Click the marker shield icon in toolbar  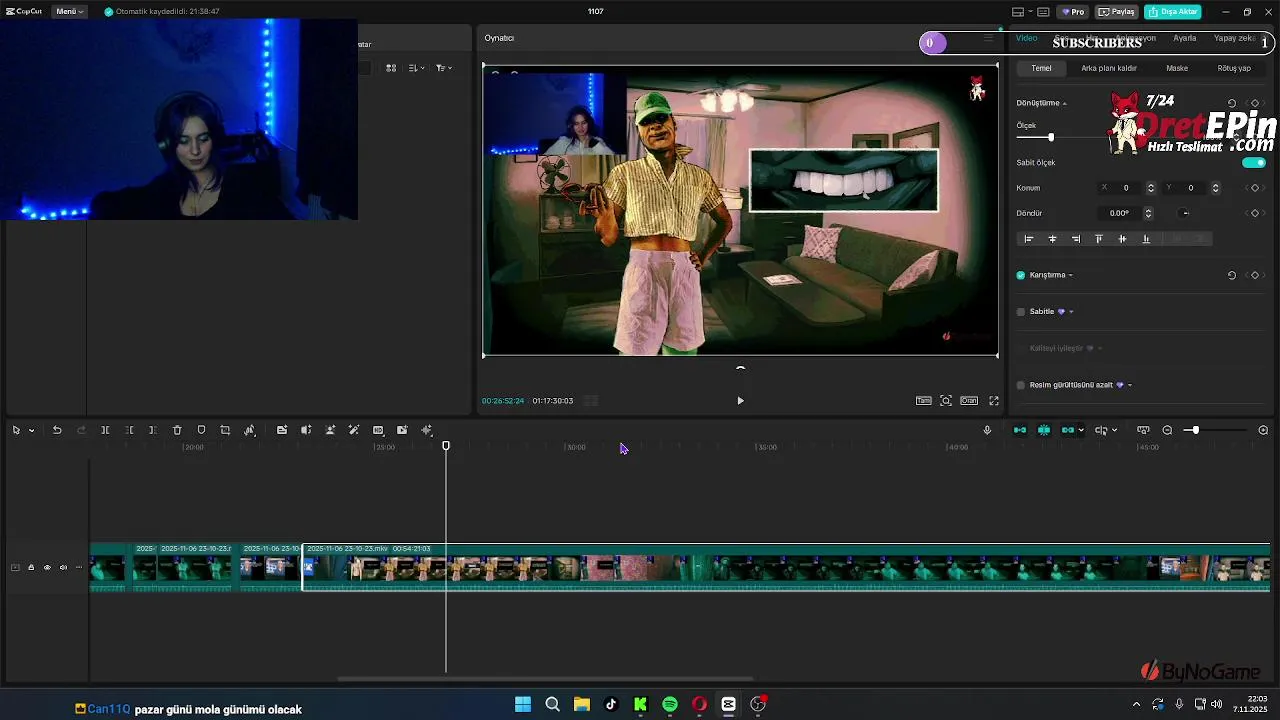(201, 430)
